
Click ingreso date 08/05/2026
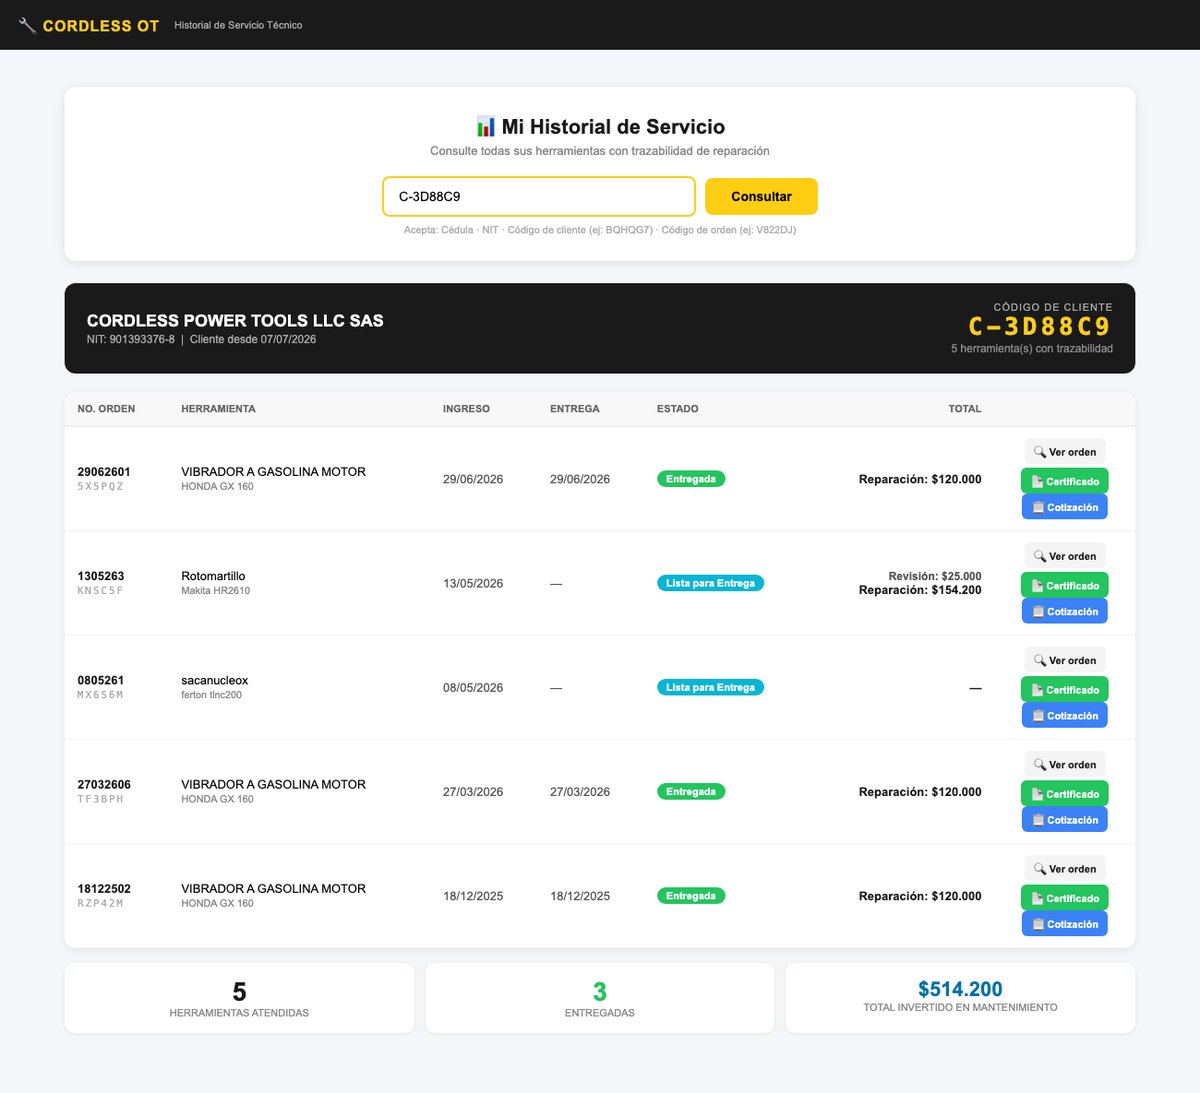[x=473, y=687]
